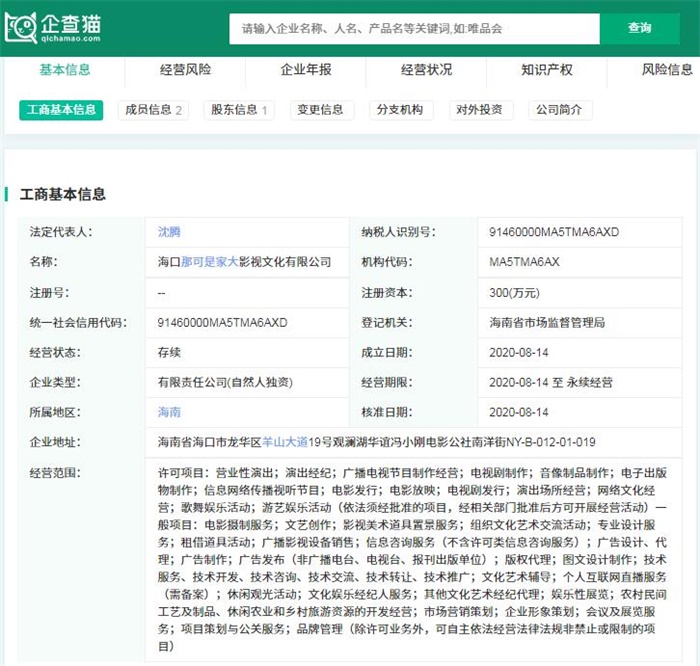View the 公司简介 section

pos(559,110)
